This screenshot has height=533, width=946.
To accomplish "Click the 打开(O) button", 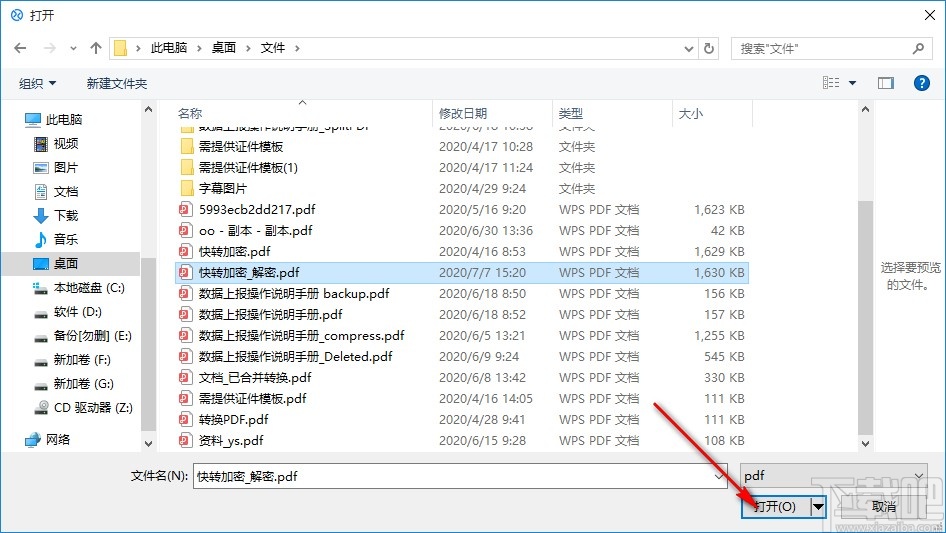I will point(776,506).
